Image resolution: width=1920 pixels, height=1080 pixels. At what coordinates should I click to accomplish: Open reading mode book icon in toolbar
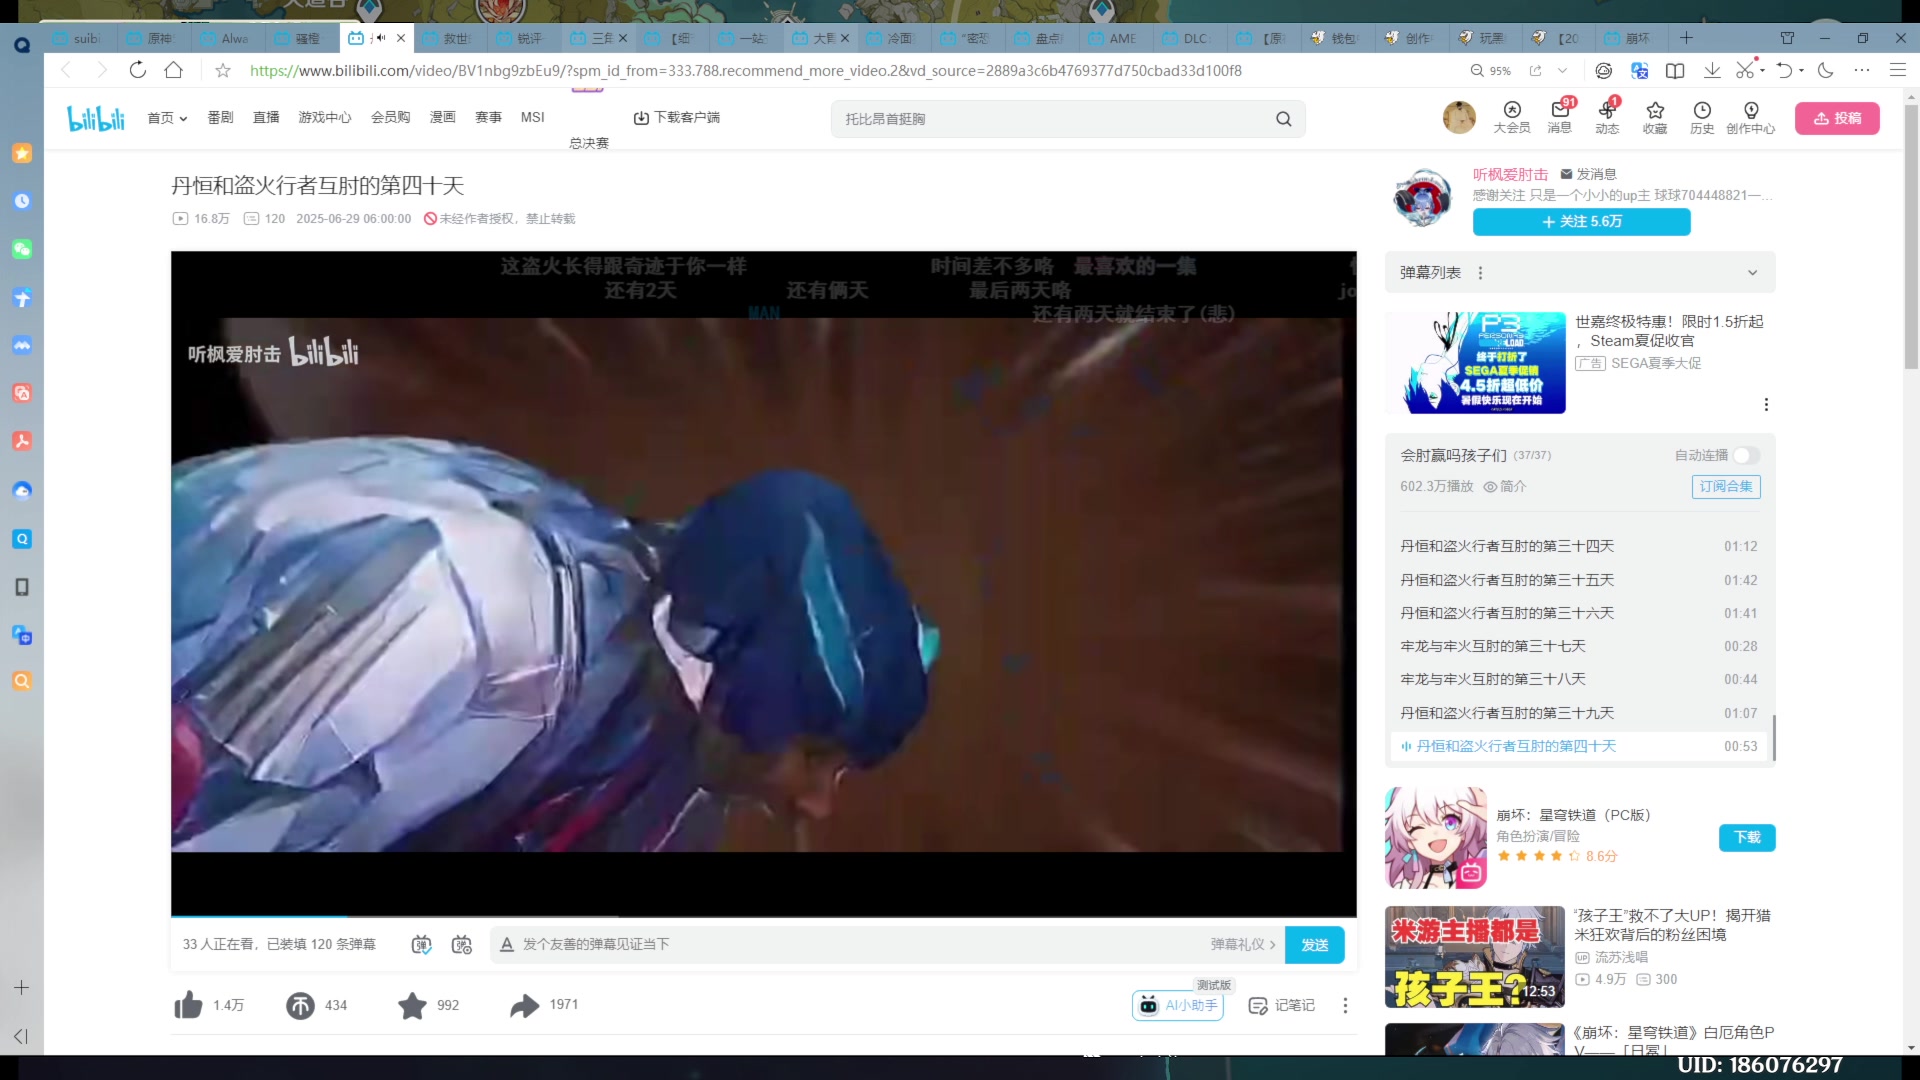[1675, 70]
